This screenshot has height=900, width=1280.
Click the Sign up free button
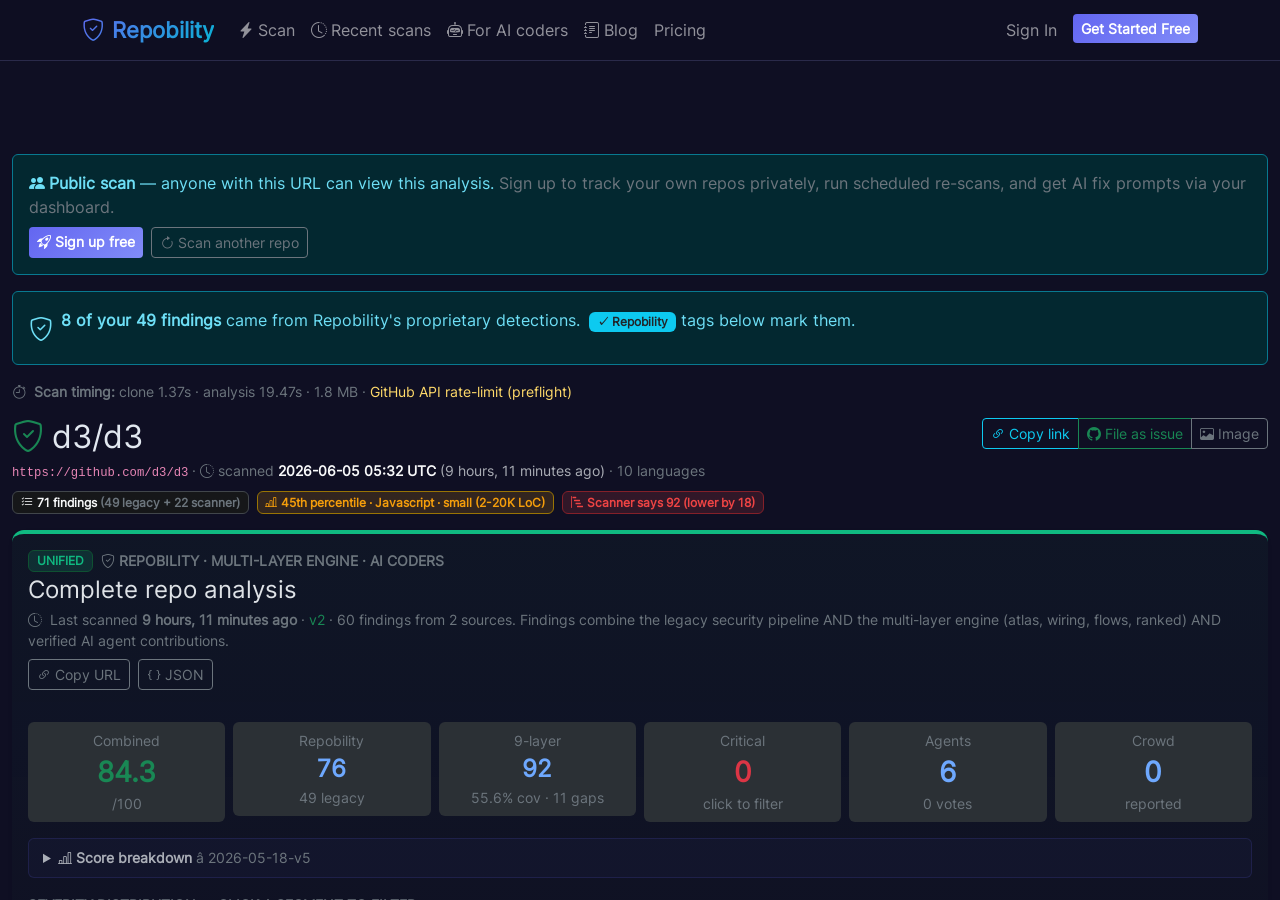coord(86,242)
